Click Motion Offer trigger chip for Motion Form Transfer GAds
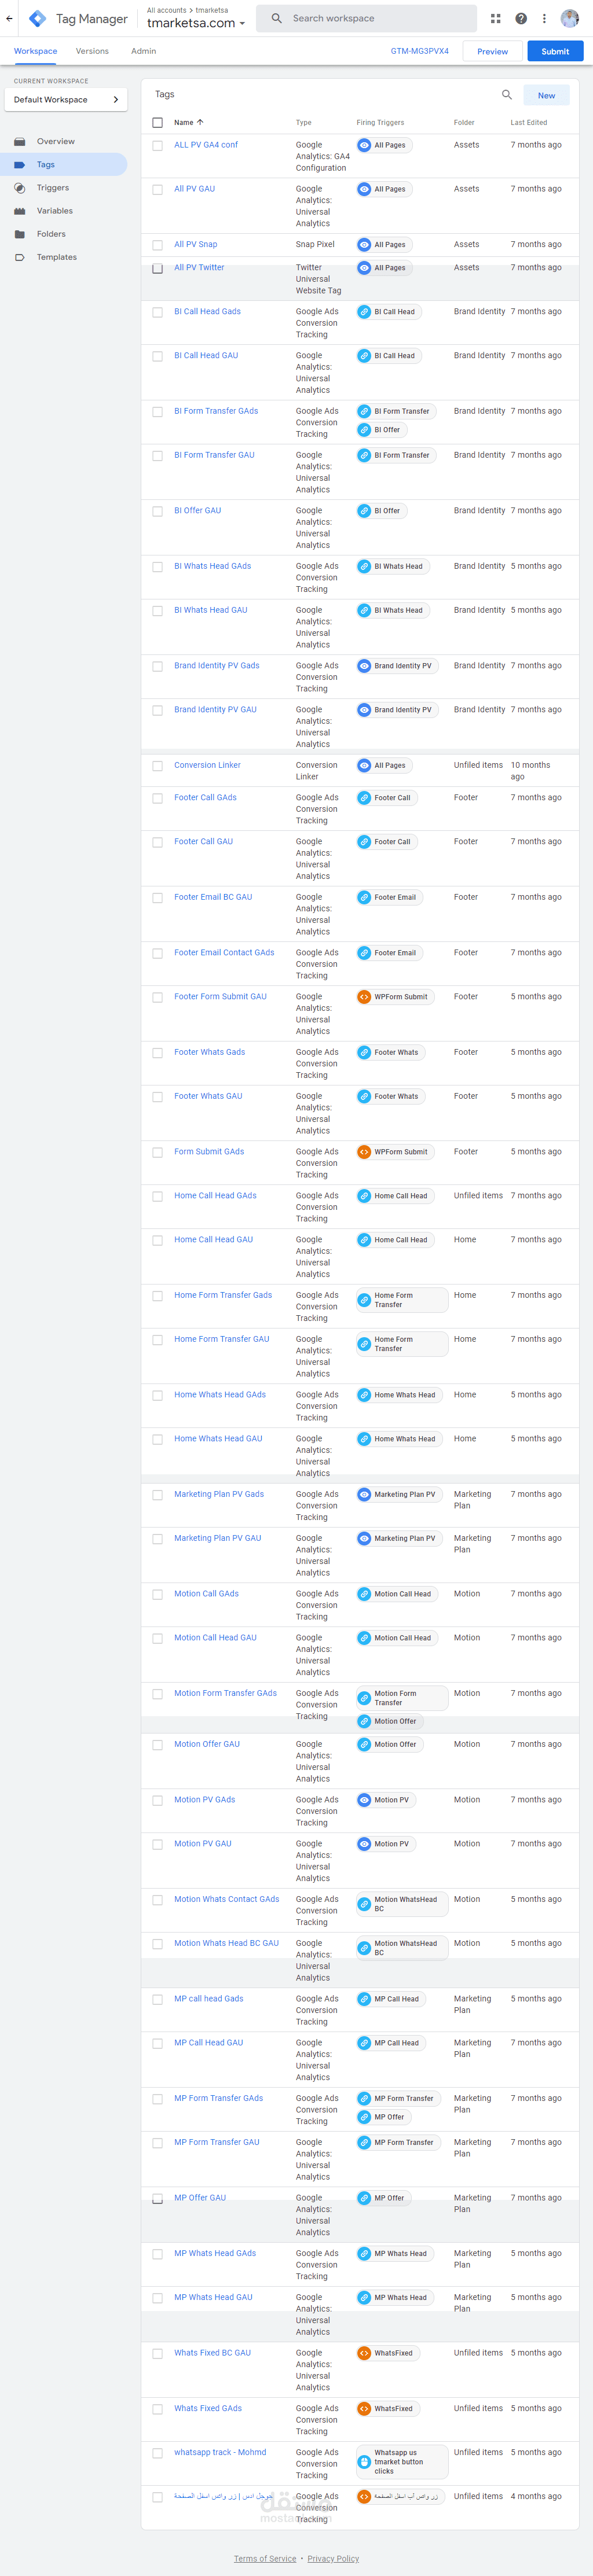The height and width of the screenshot is (2576, 593). pyautogui.click(x=389, y=1721)
